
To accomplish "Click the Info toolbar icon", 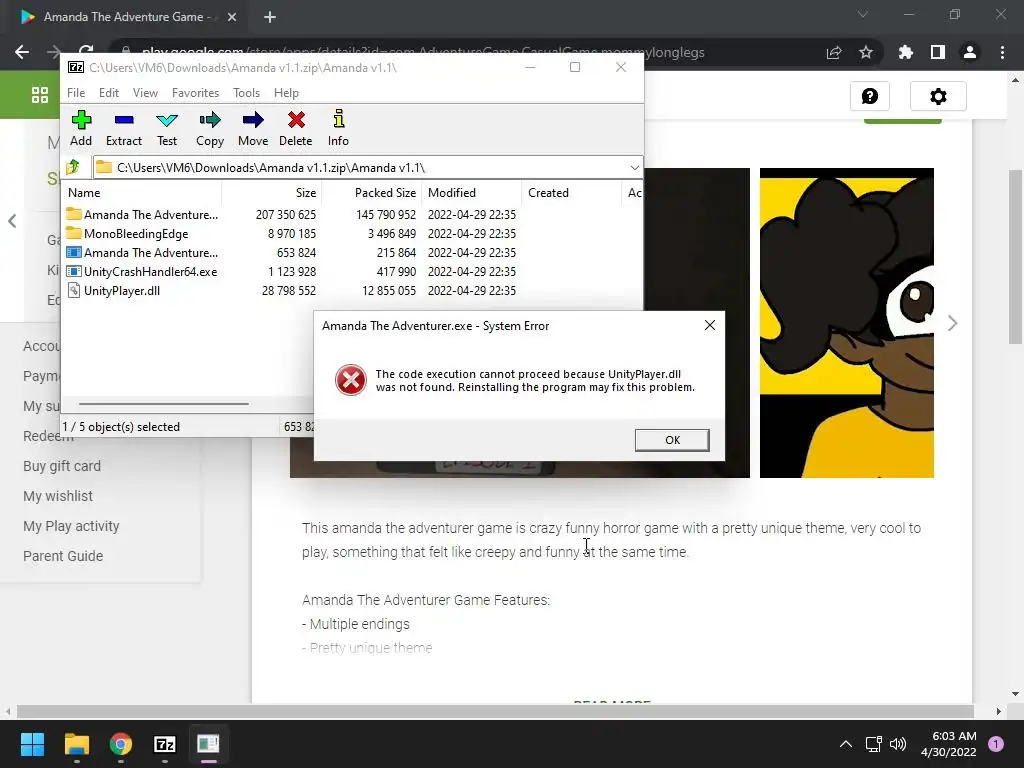I will tap(338, 129).
